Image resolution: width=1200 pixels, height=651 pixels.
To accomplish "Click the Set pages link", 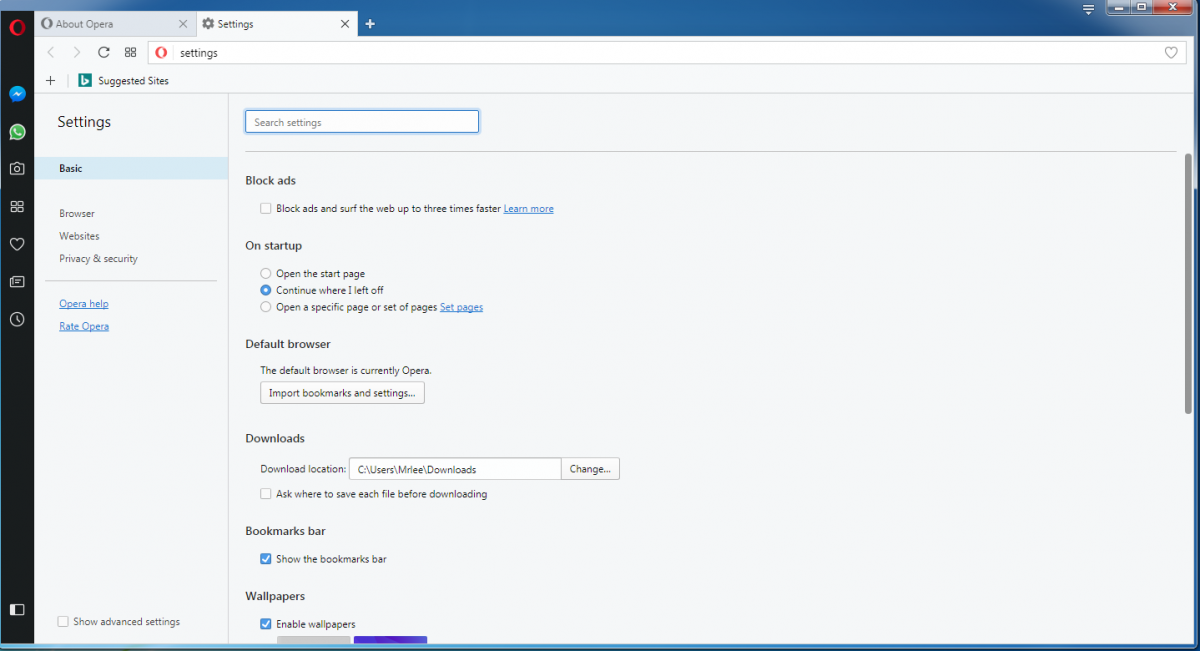I will pos(461,308).
